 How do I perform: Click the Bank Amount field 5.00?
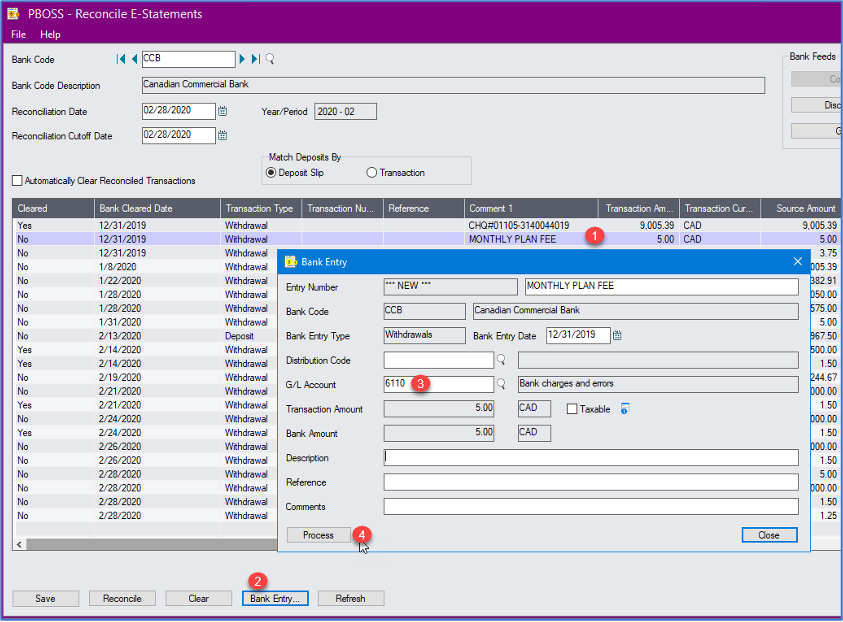439,433
